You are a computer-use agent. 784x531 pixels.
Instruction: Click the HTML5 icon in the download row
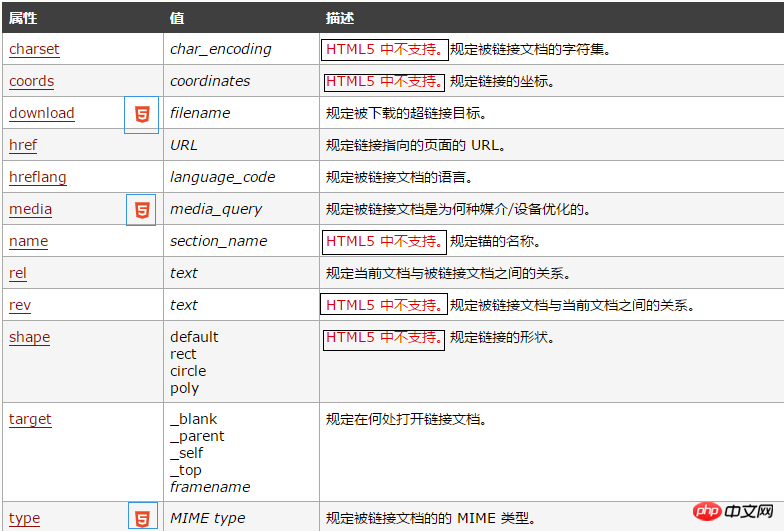coord(142,114)
